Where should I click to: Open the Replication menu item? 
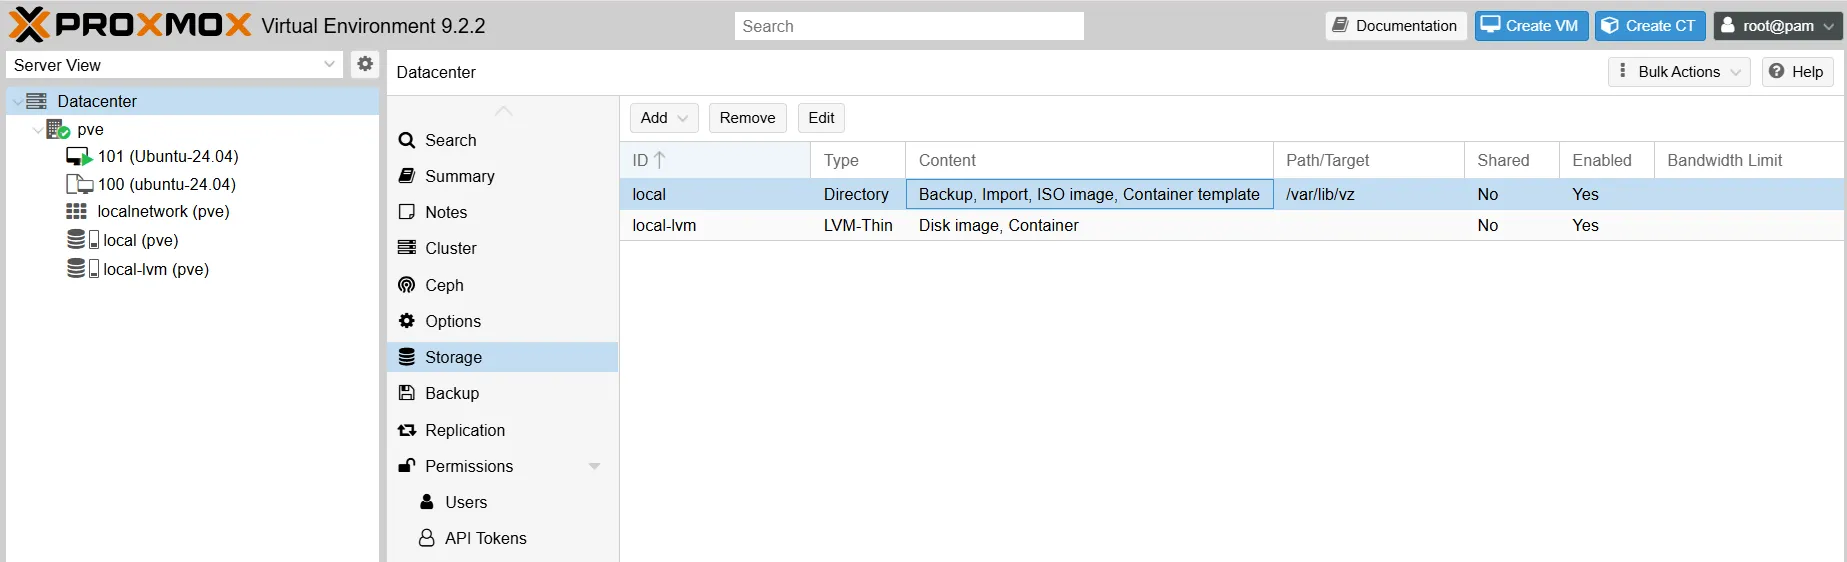[x=502, y=430]
